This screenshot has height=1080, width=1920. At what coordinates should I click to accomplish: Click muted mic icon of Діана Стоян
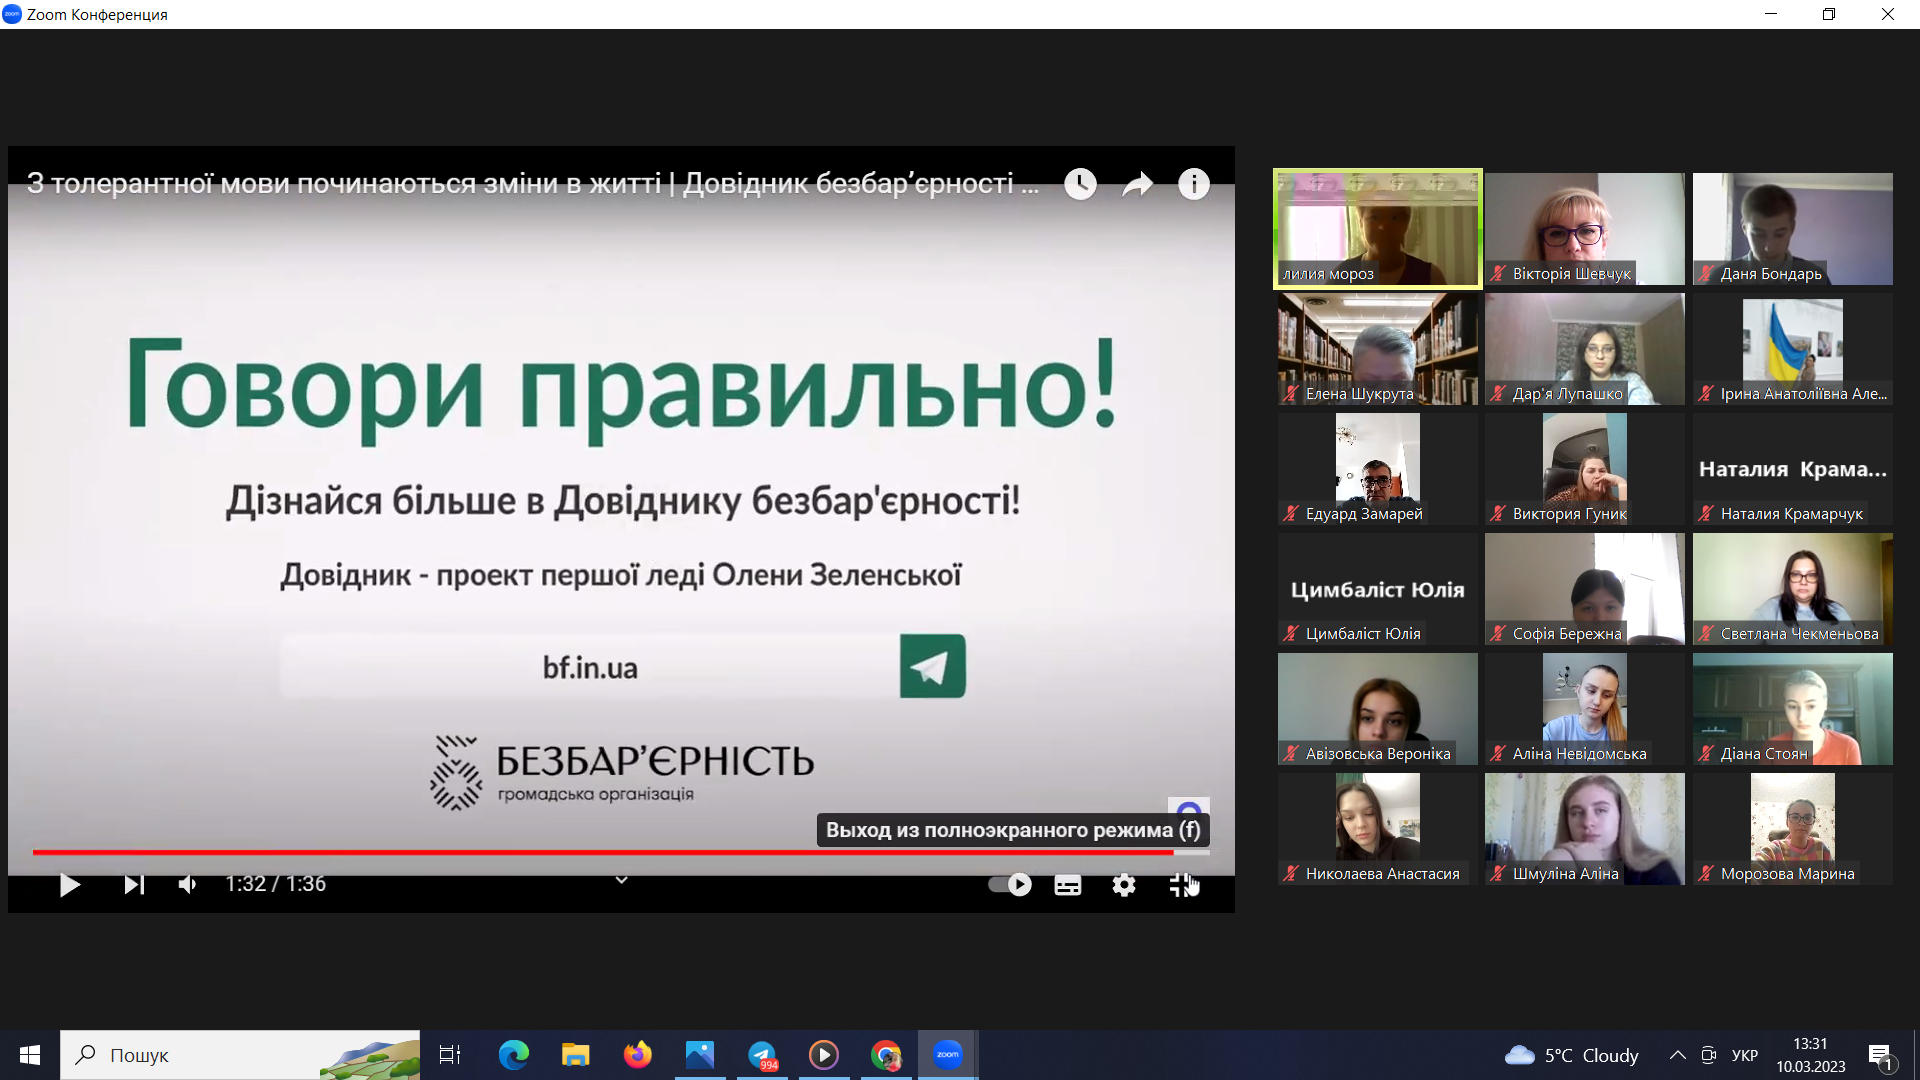pyautogui.click(x=1706, y=753)
